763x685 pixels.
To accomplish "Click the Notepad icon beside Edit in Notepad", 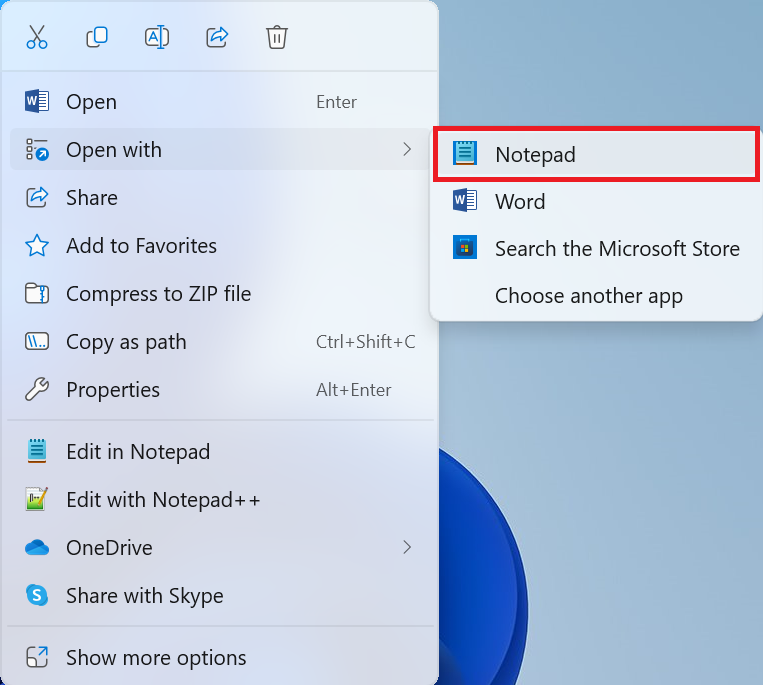I will 37,451.
